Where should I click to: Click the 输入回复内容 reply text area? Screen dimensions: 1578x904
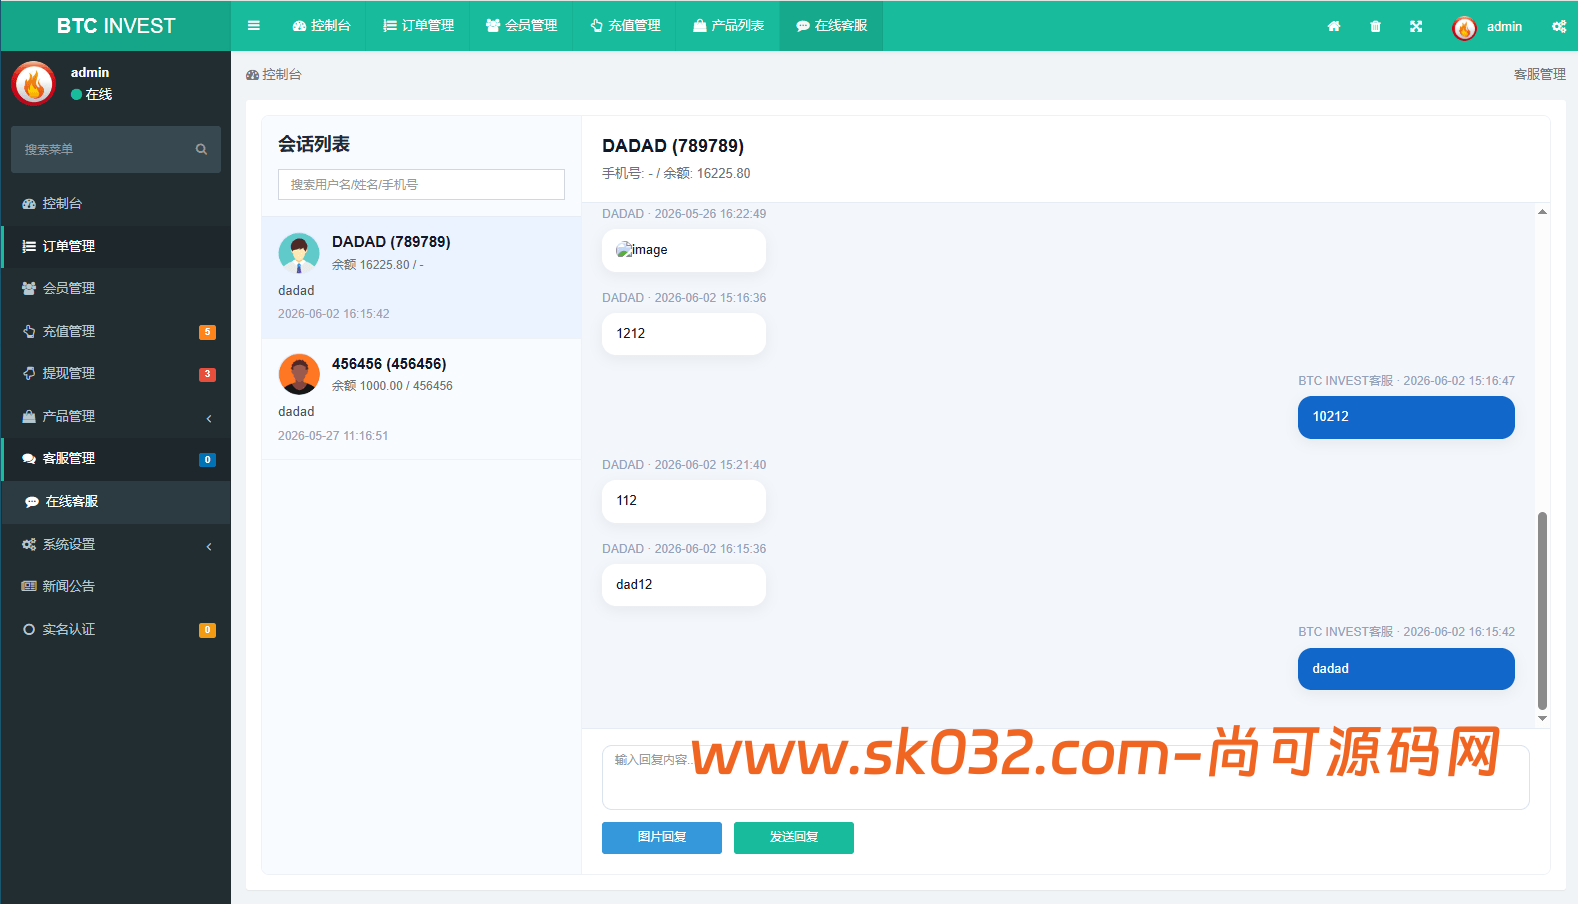click(x=1065, y=777)
